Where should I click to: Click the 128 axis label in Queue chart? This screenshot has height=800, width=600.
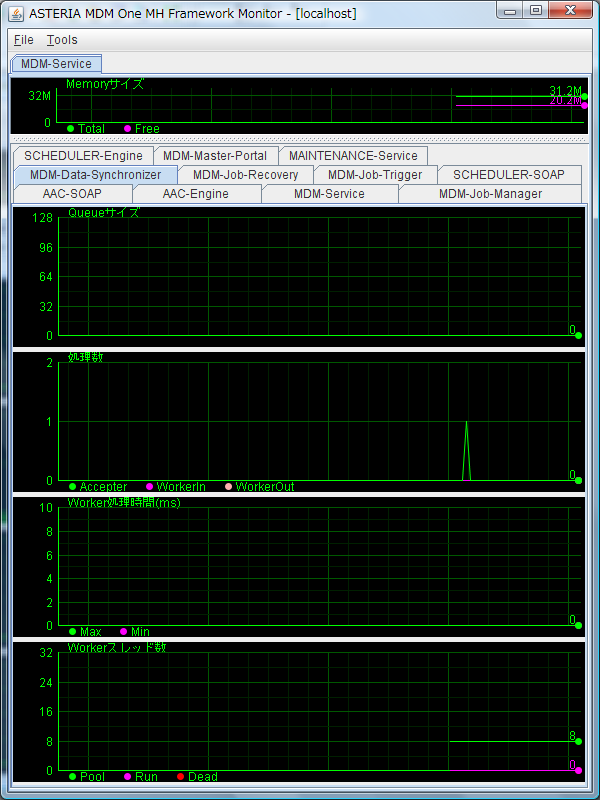pos(42,218)
